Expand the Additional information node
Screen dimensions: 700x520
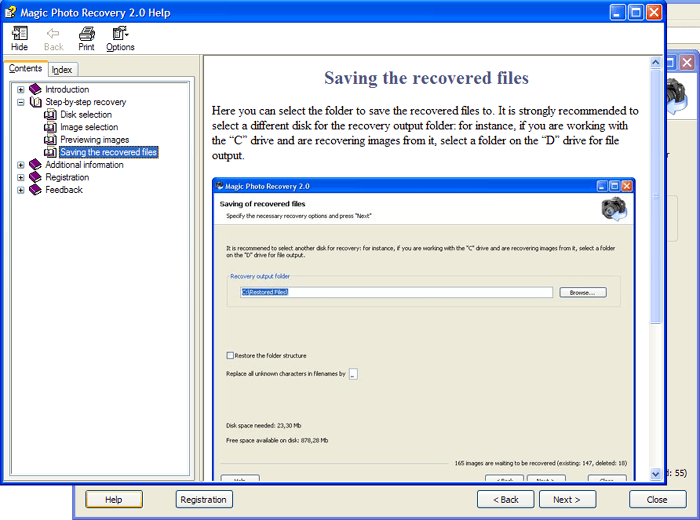pos(21,165)
